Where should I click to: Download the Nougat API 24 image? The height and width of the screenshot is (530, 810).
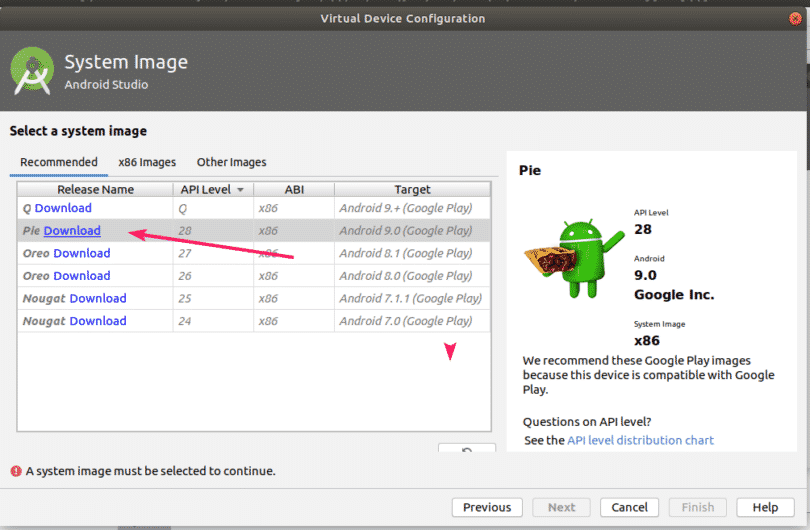tap(98, 321)
